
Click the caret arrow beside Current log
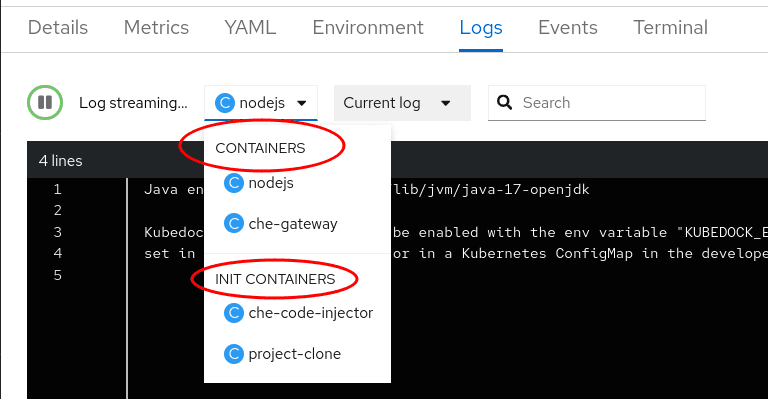(446, 103)
